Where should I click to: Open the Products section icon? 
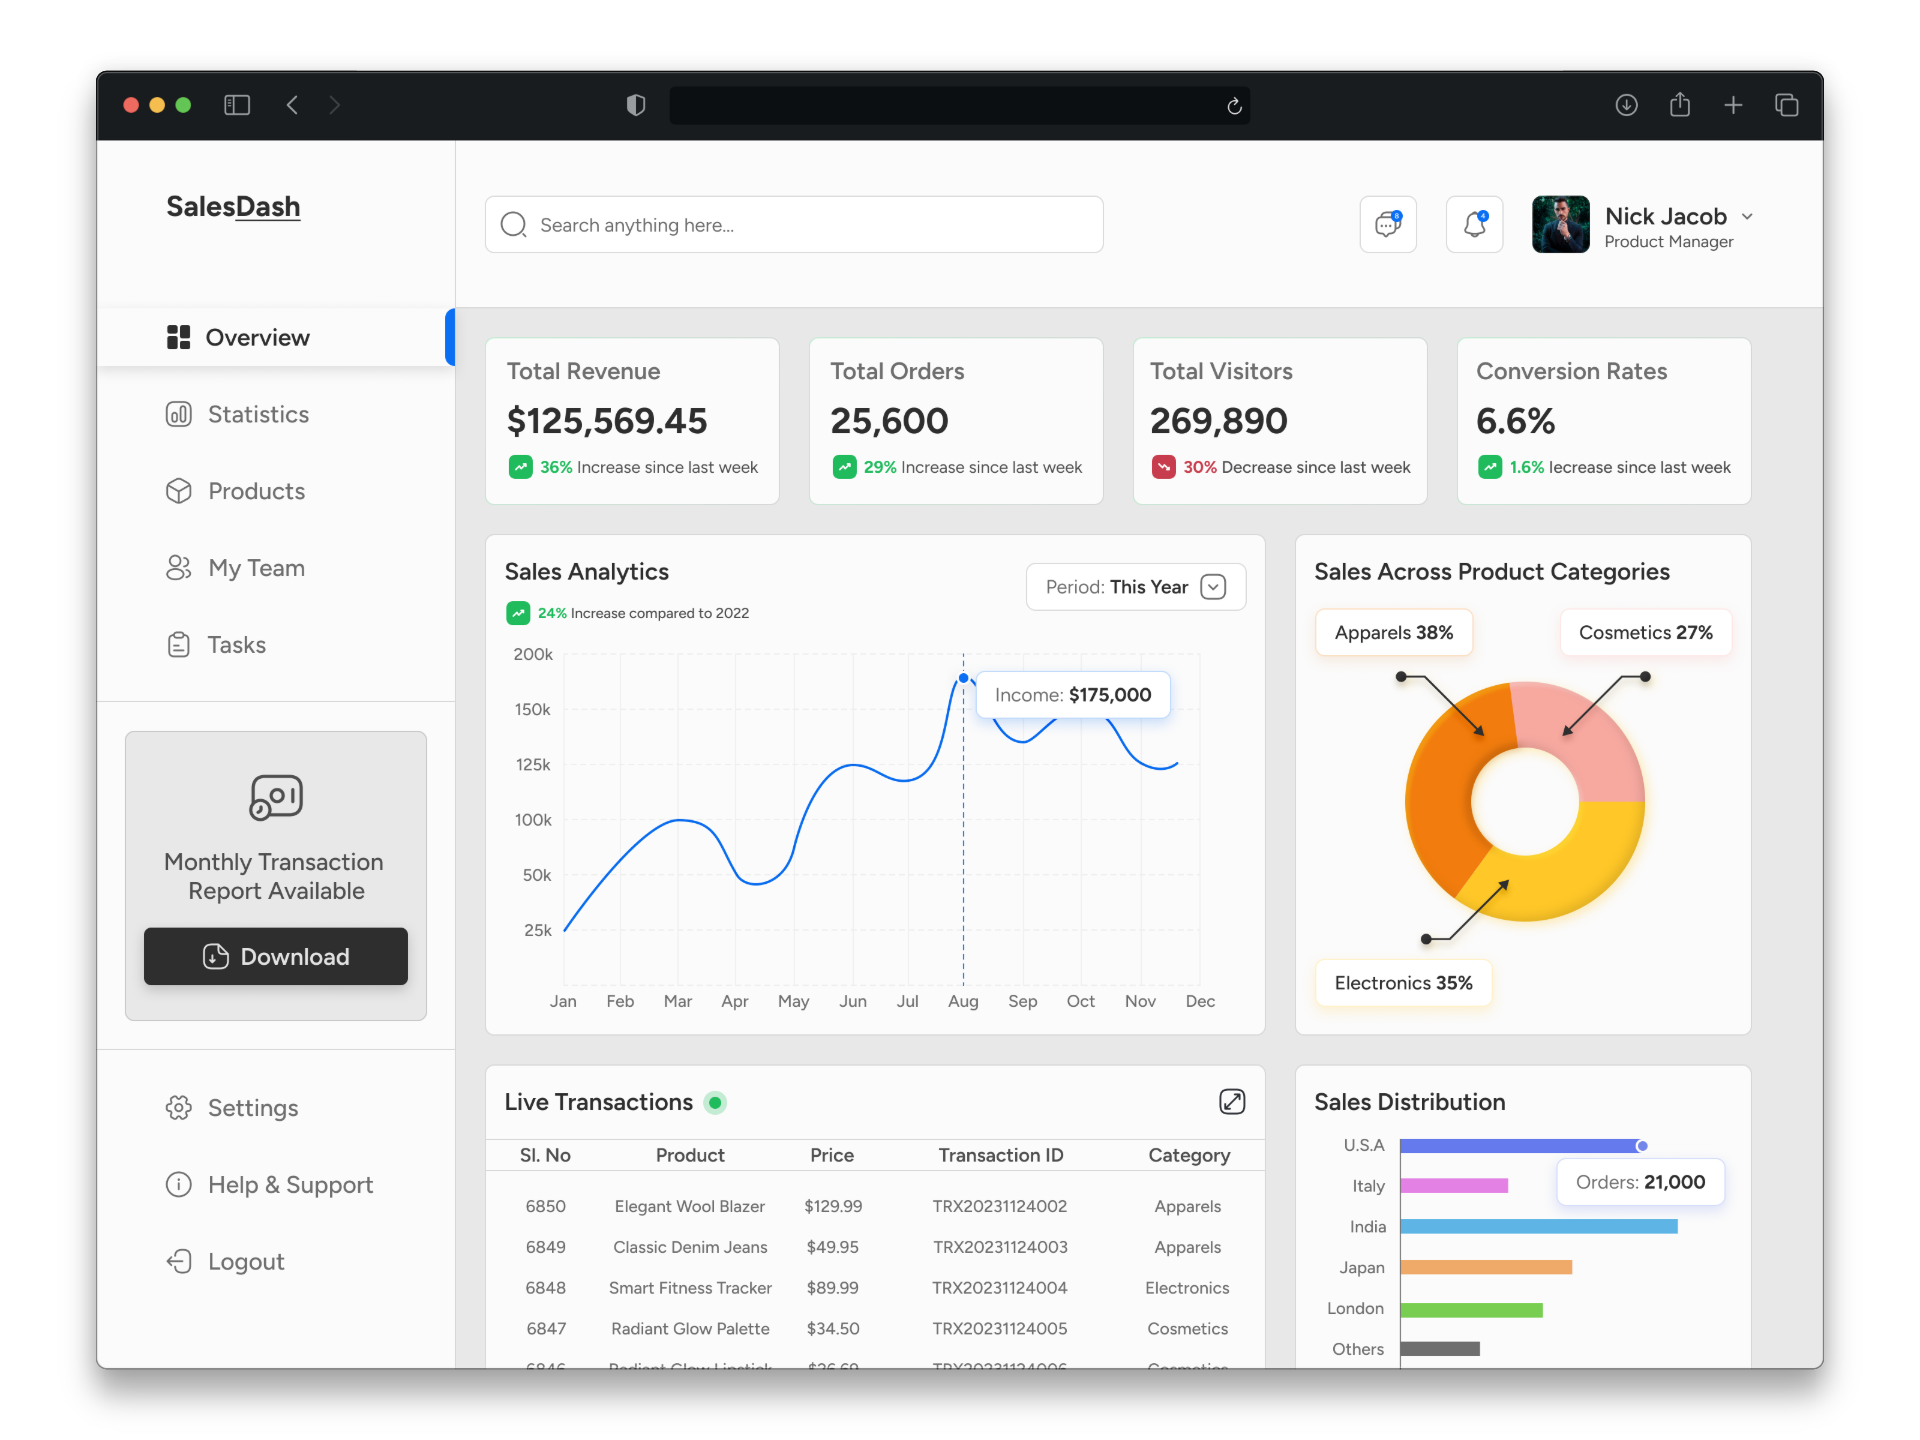179,491
